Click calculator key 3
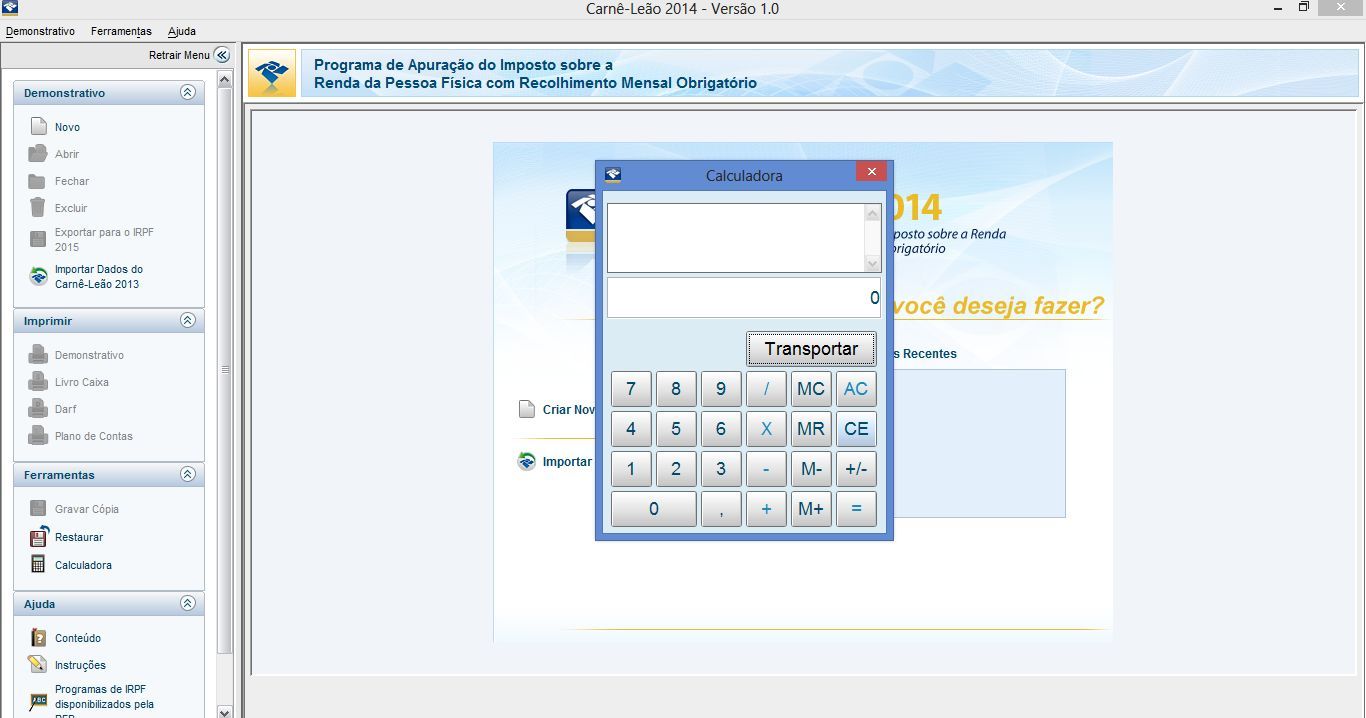The image size is (1366, 718). pyautogui.click(x=721, y=469)
